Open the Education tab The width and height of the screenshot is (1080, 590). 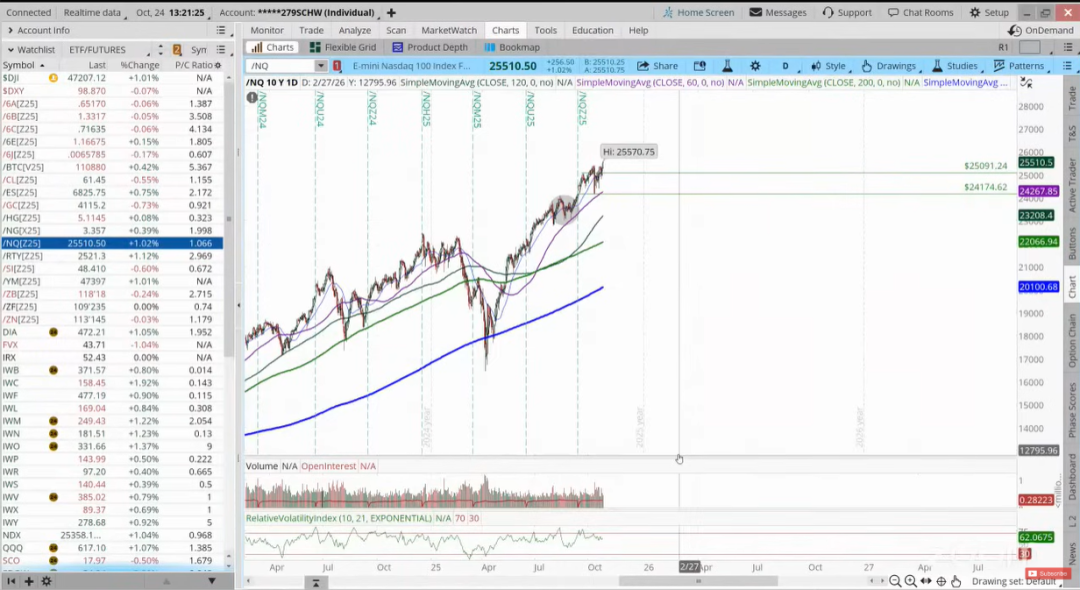[592, 30]
